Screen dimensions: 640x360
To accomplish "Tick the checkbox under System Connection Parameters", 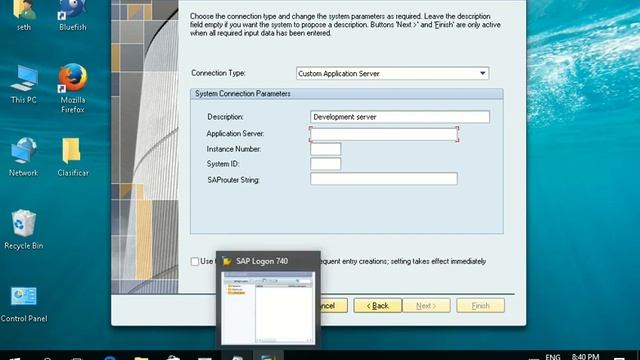I will (195, 261).
